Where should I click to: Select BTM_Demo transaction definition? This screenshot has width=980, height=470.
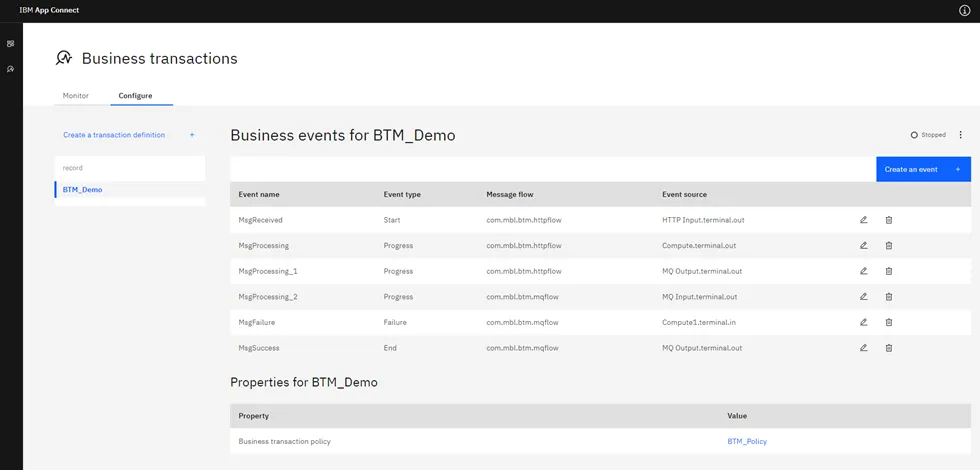click(x=130, y=189)
